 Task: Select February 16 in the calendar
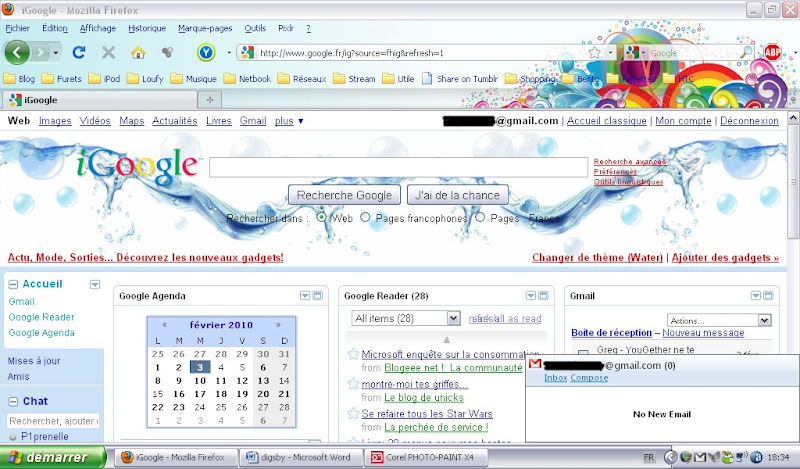pos(179,394)
